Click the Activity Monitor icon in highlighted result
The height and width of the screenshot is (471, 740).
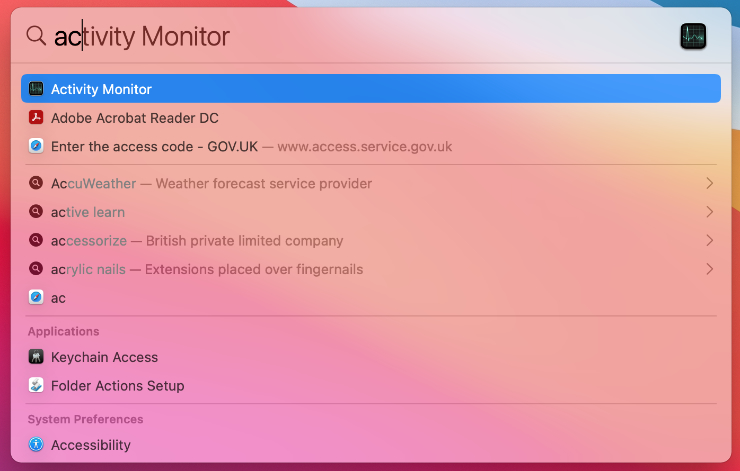(36, 89)
